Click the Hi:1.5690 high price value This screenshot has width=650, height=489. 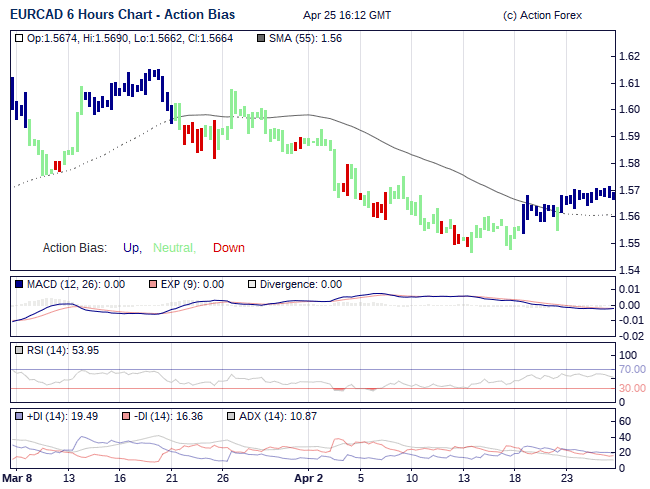click(105, 39)
